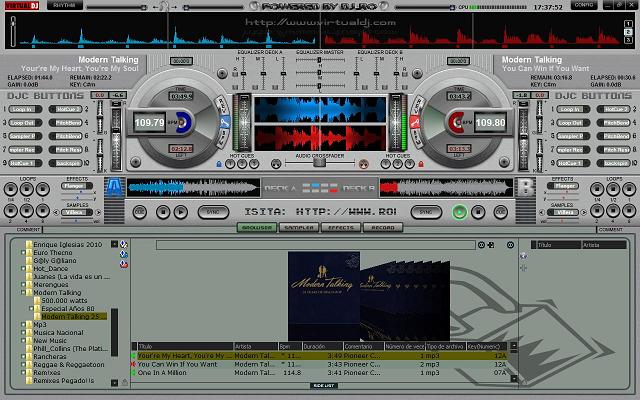Image resolution: width=640 pixels, height=400 pixels.
Task: Hit the green Deck B play button
Action: click(460, 212)
